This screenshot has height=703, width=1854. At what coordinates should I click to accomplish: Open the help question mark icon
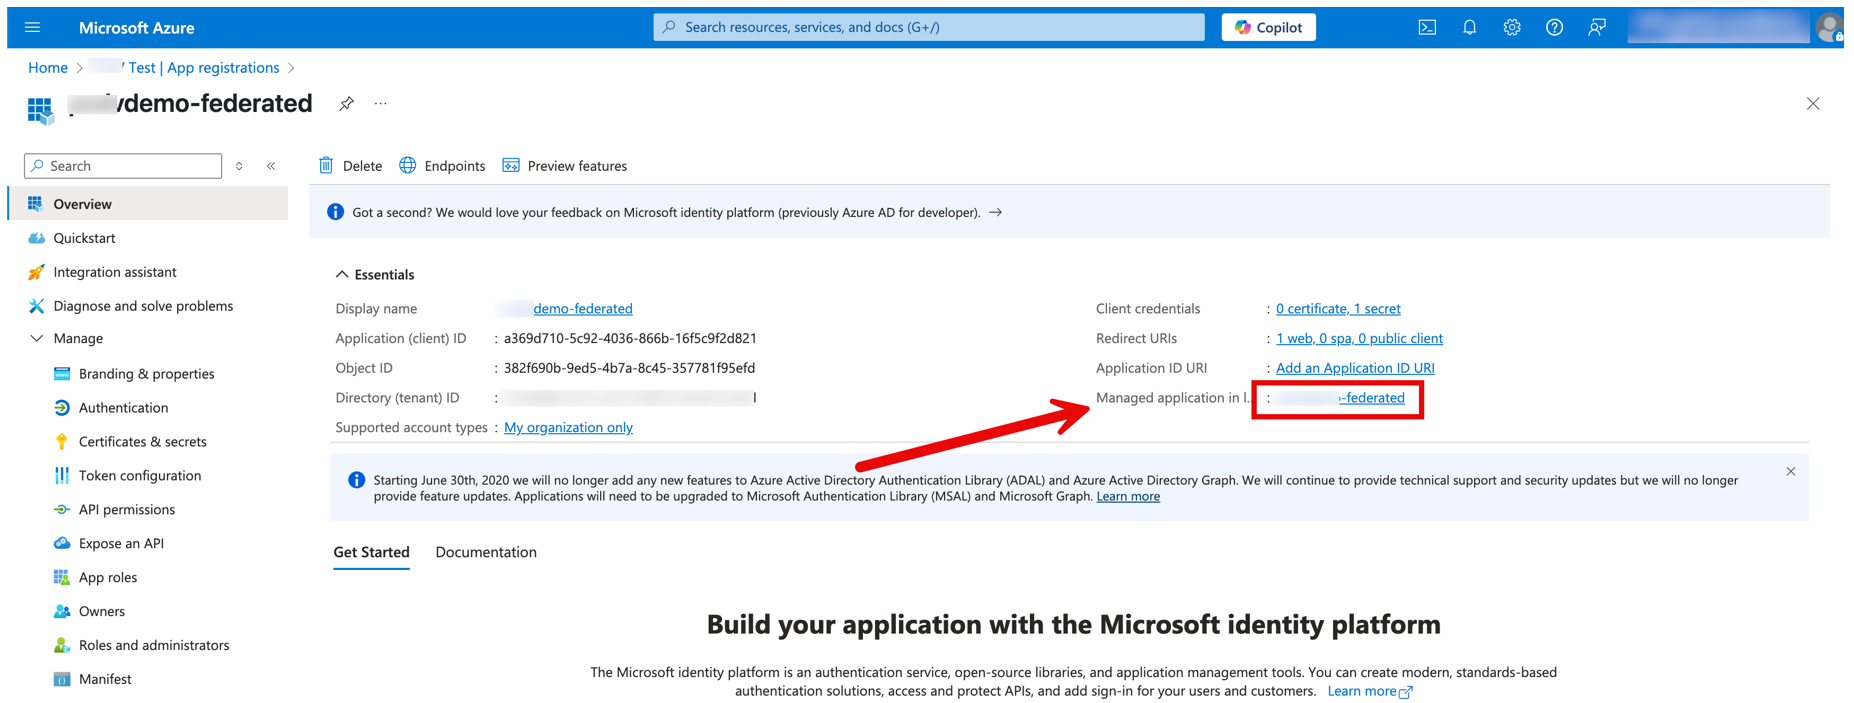click(1554, 27)
